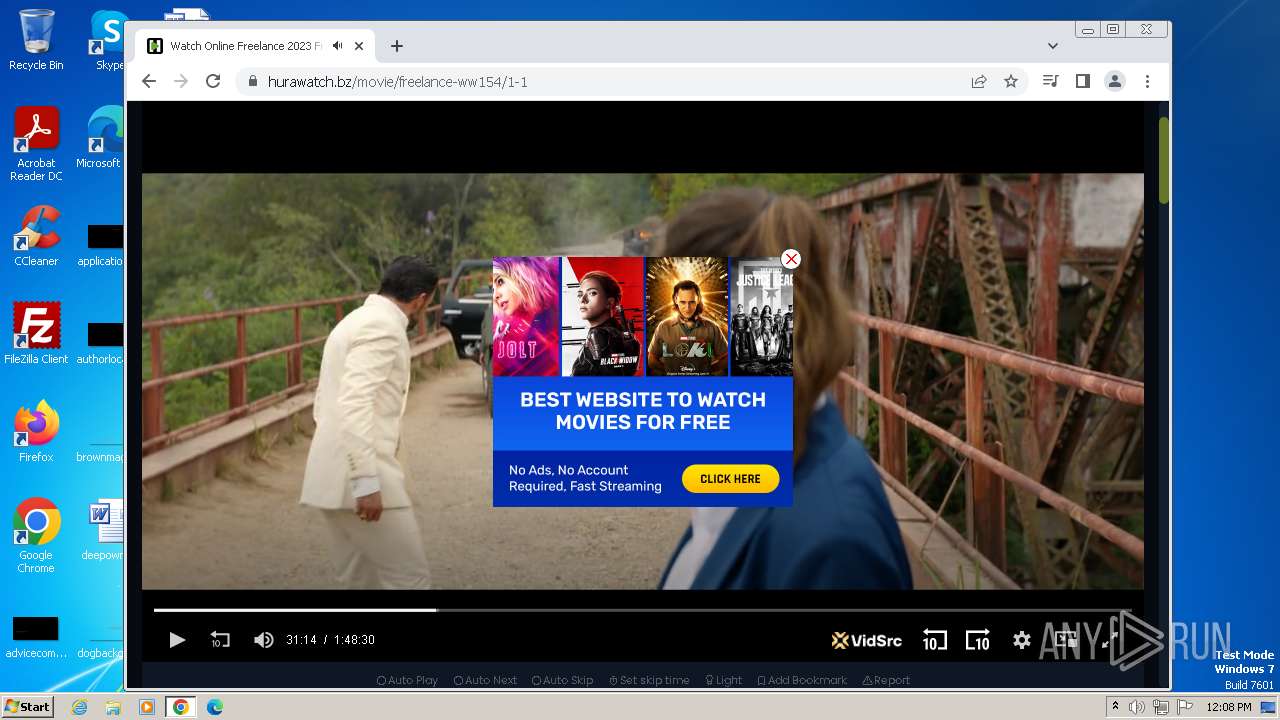Click the 'Best website to watch movies' banner text
This screenshot has width=1280, height=720.
click(x=643, y=411)
